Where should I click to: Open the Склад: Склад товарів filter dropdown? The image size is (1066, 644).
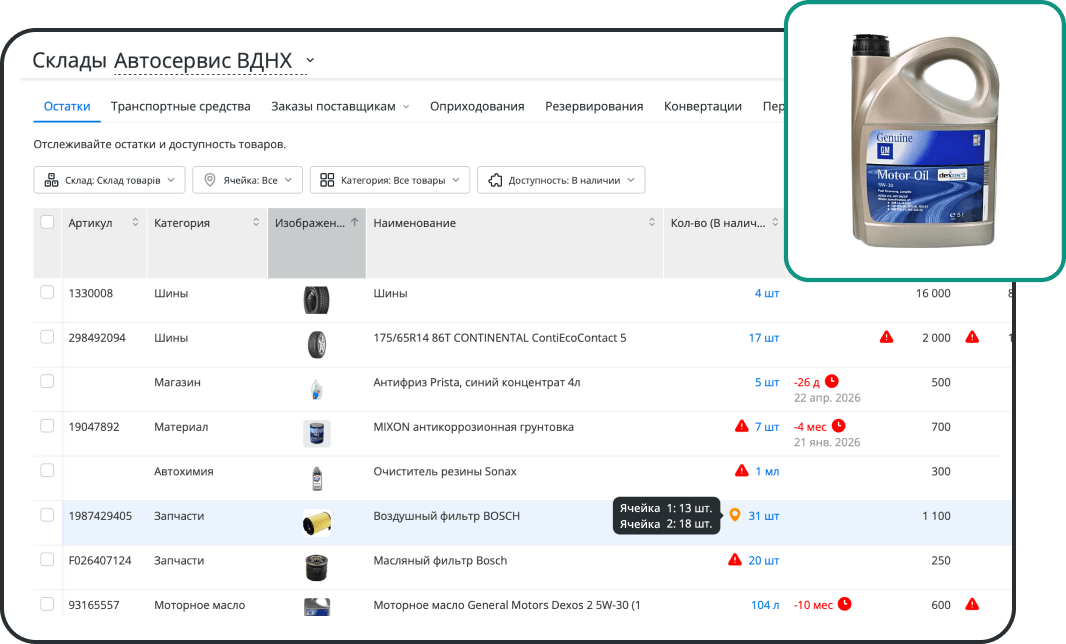click(x=109, y=180)
